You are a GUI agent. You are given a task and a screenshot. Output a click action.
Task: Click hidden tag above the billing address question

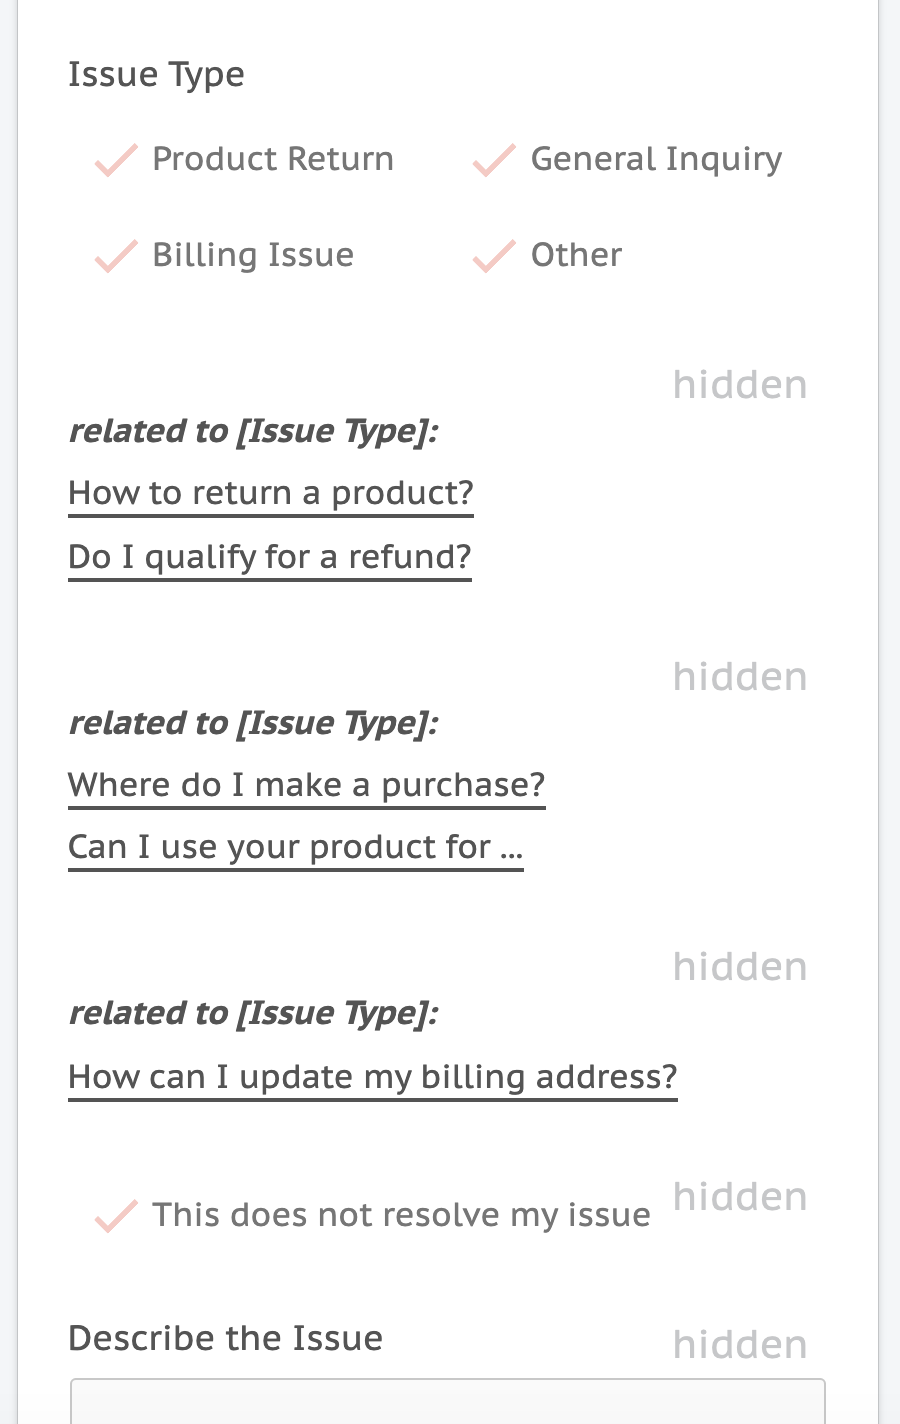point(740,967)
